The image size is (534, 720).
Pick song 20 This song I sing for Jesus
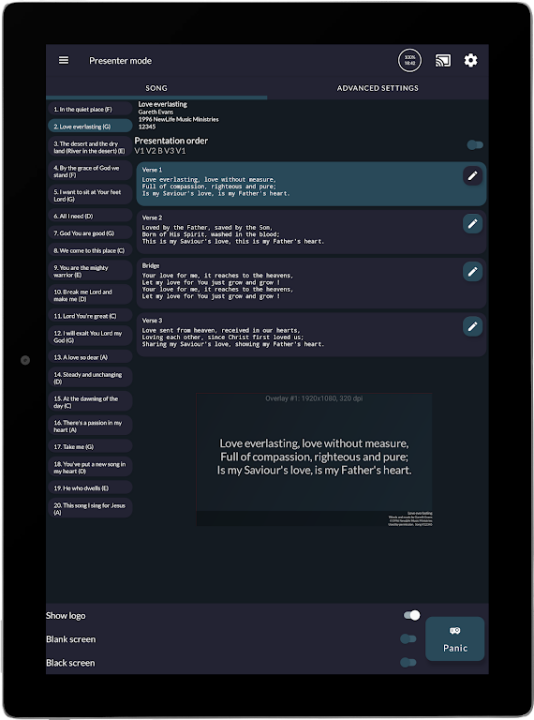pos(90,508)
